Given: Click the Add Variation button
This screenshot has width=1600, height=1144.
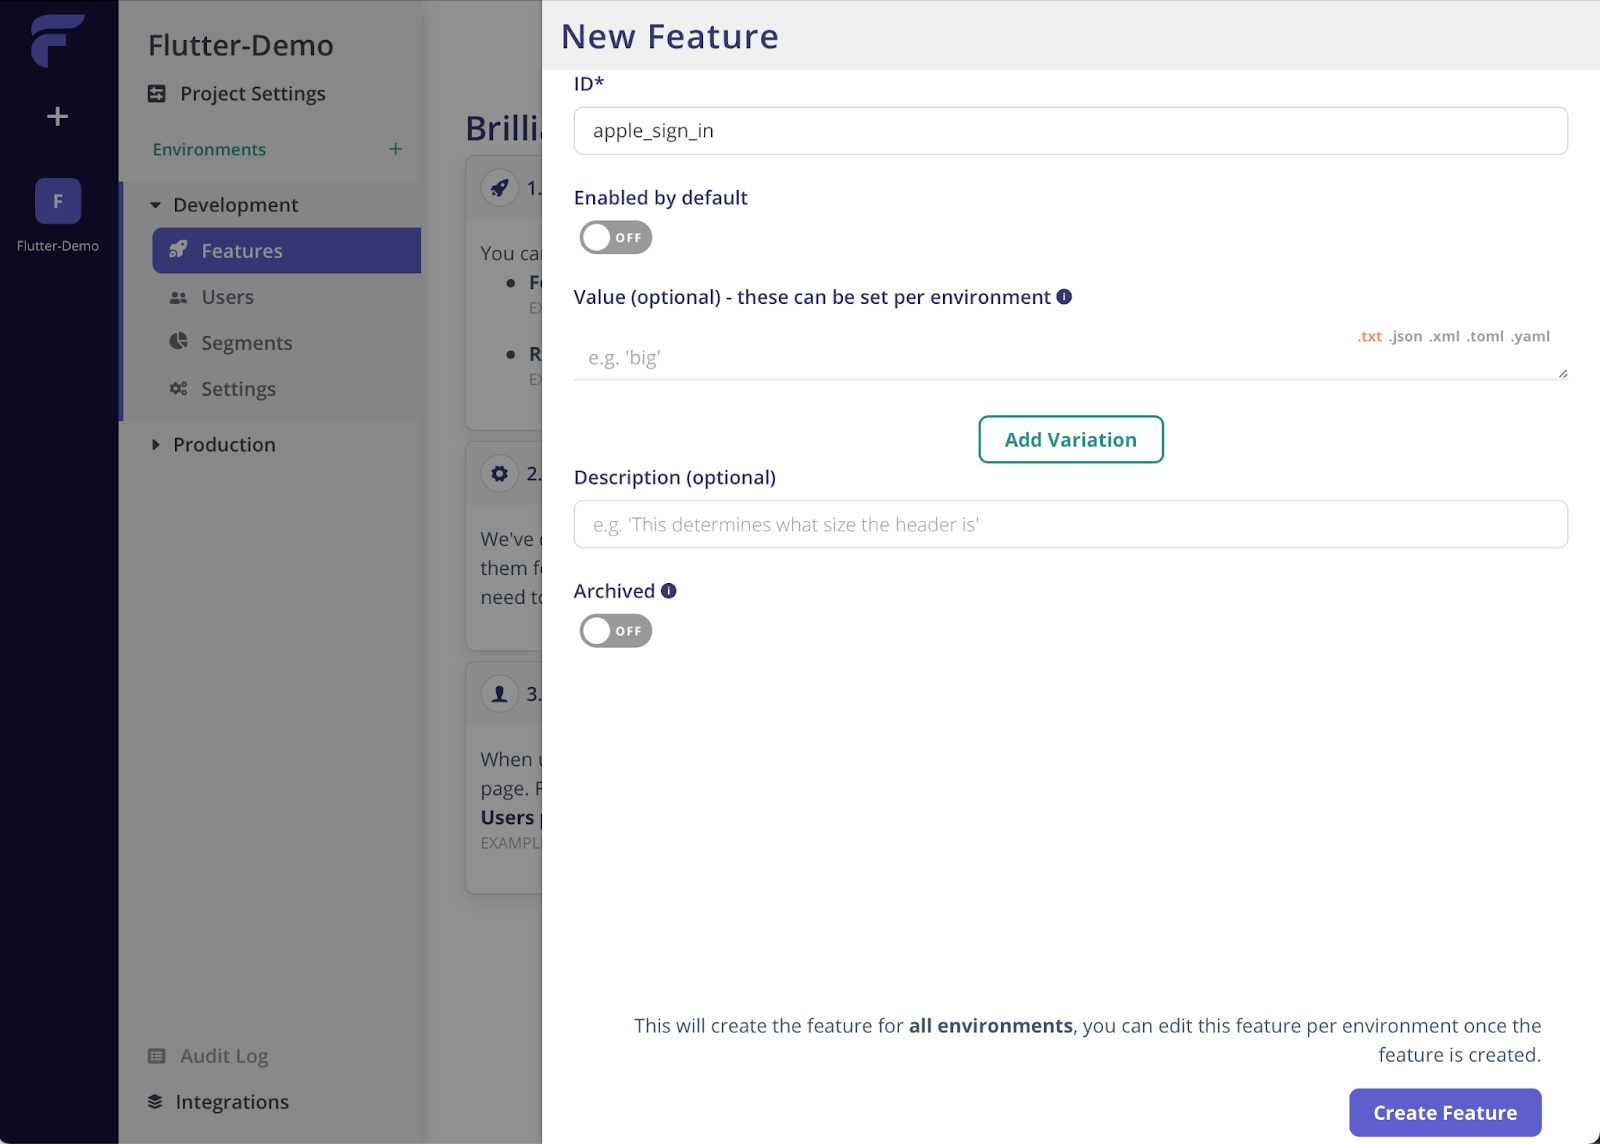Looking at the screenshot, I should (1070, 440).
